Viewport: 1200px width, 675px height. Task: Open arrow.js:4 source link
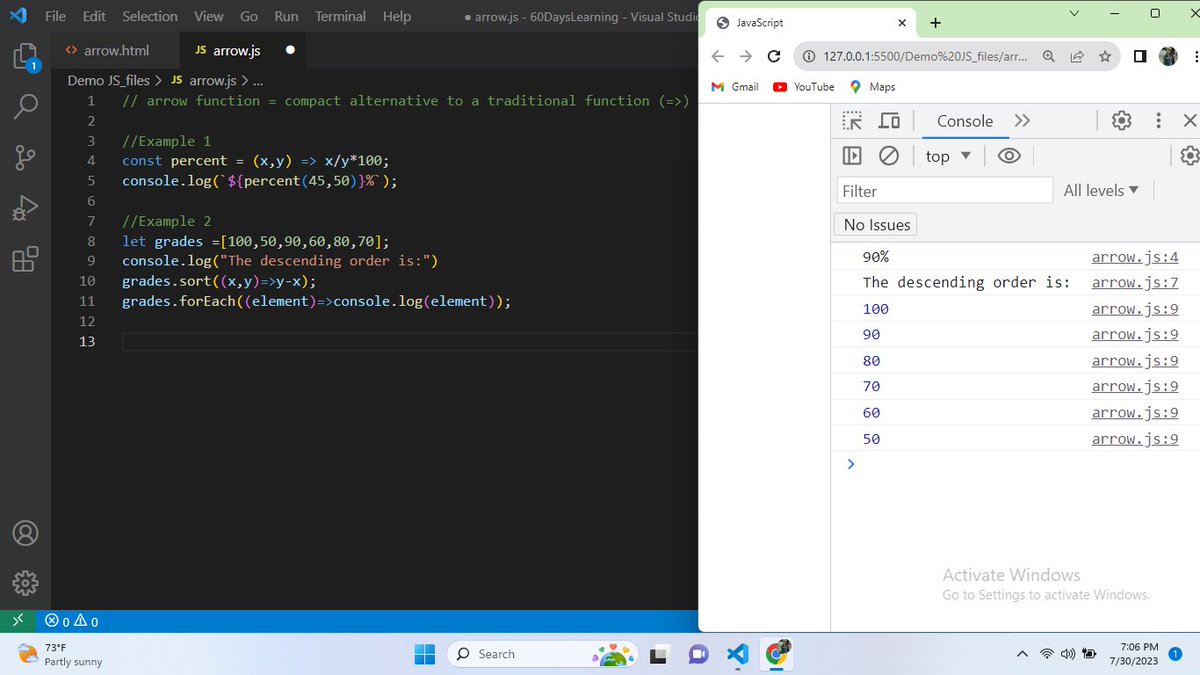pos(1135,257)
